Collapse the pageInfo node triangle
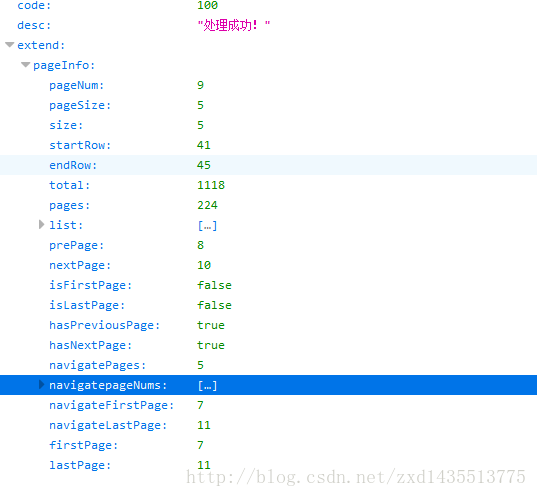The width and height of the screenshot is (537, 497). click(x=26, y=65)
